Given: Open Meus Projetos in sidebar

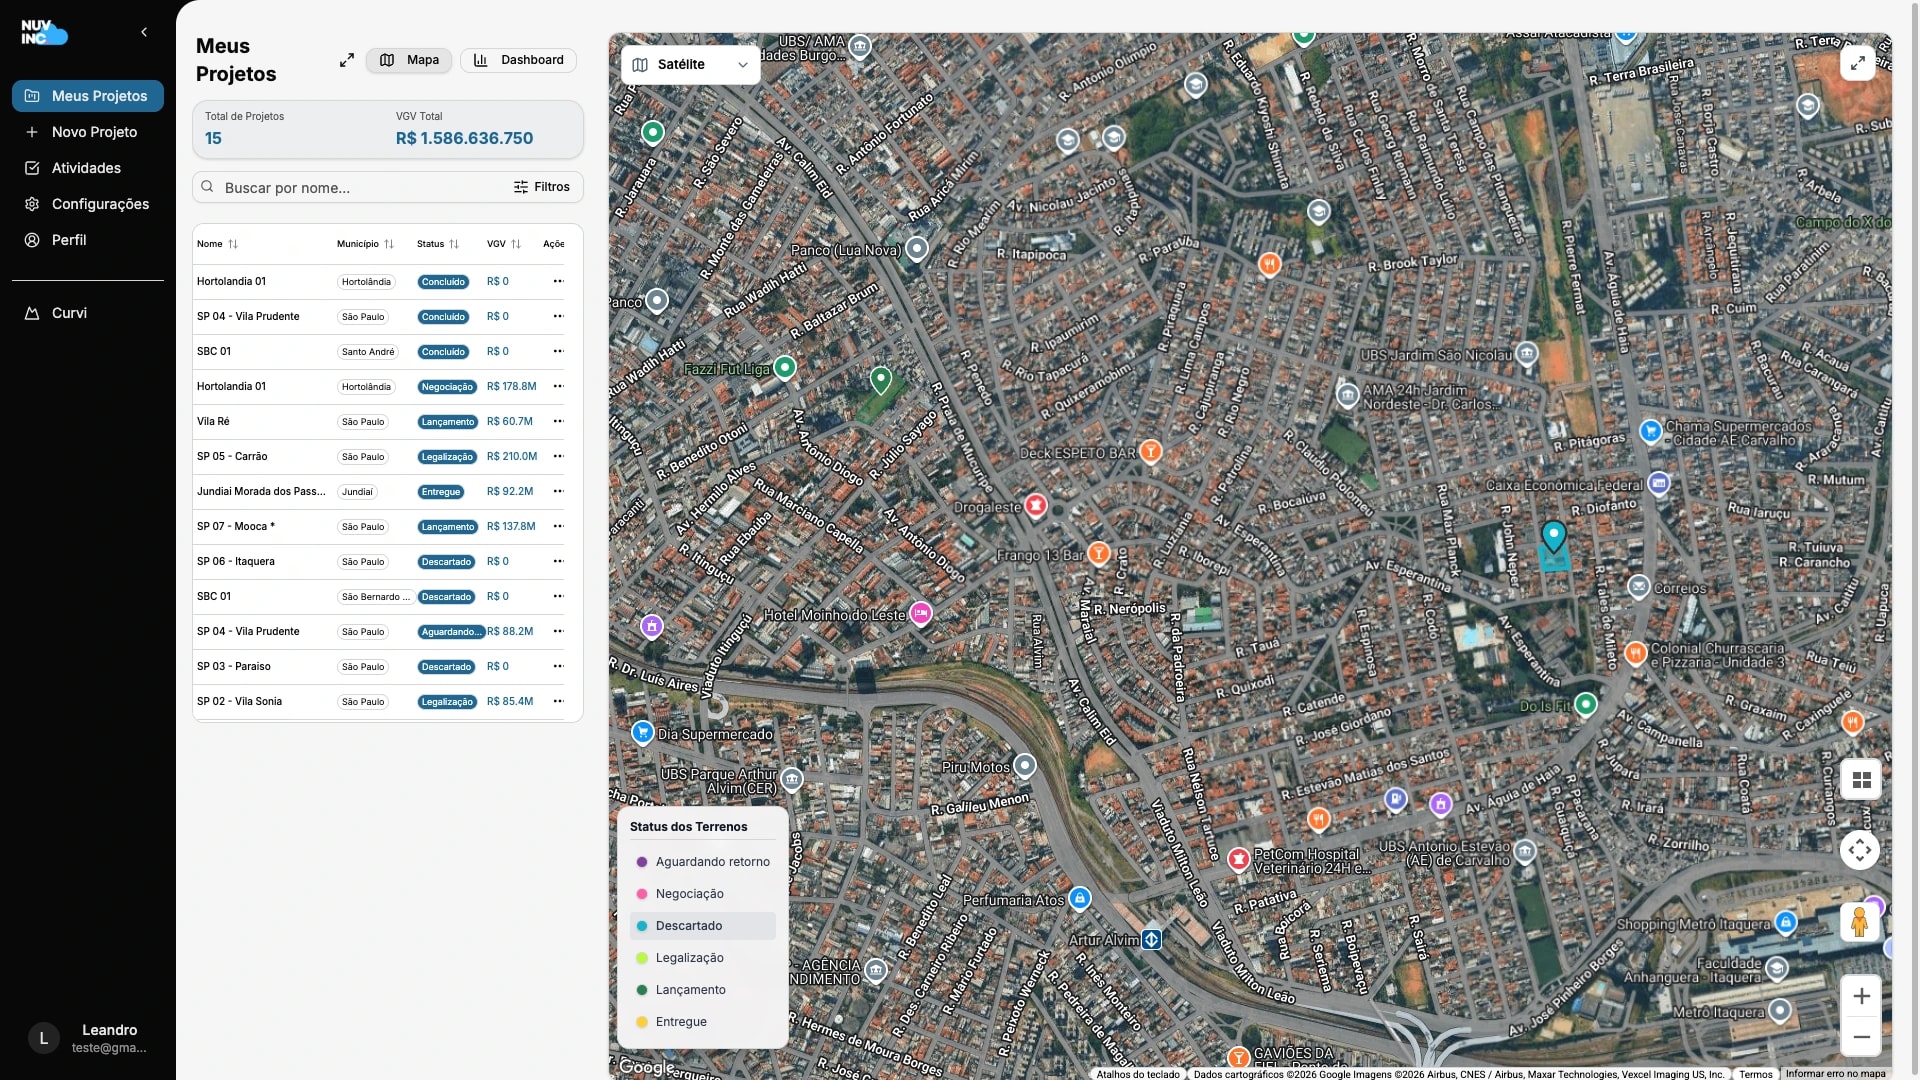Looking at the screenshot, I should click(x=88, y=96).
